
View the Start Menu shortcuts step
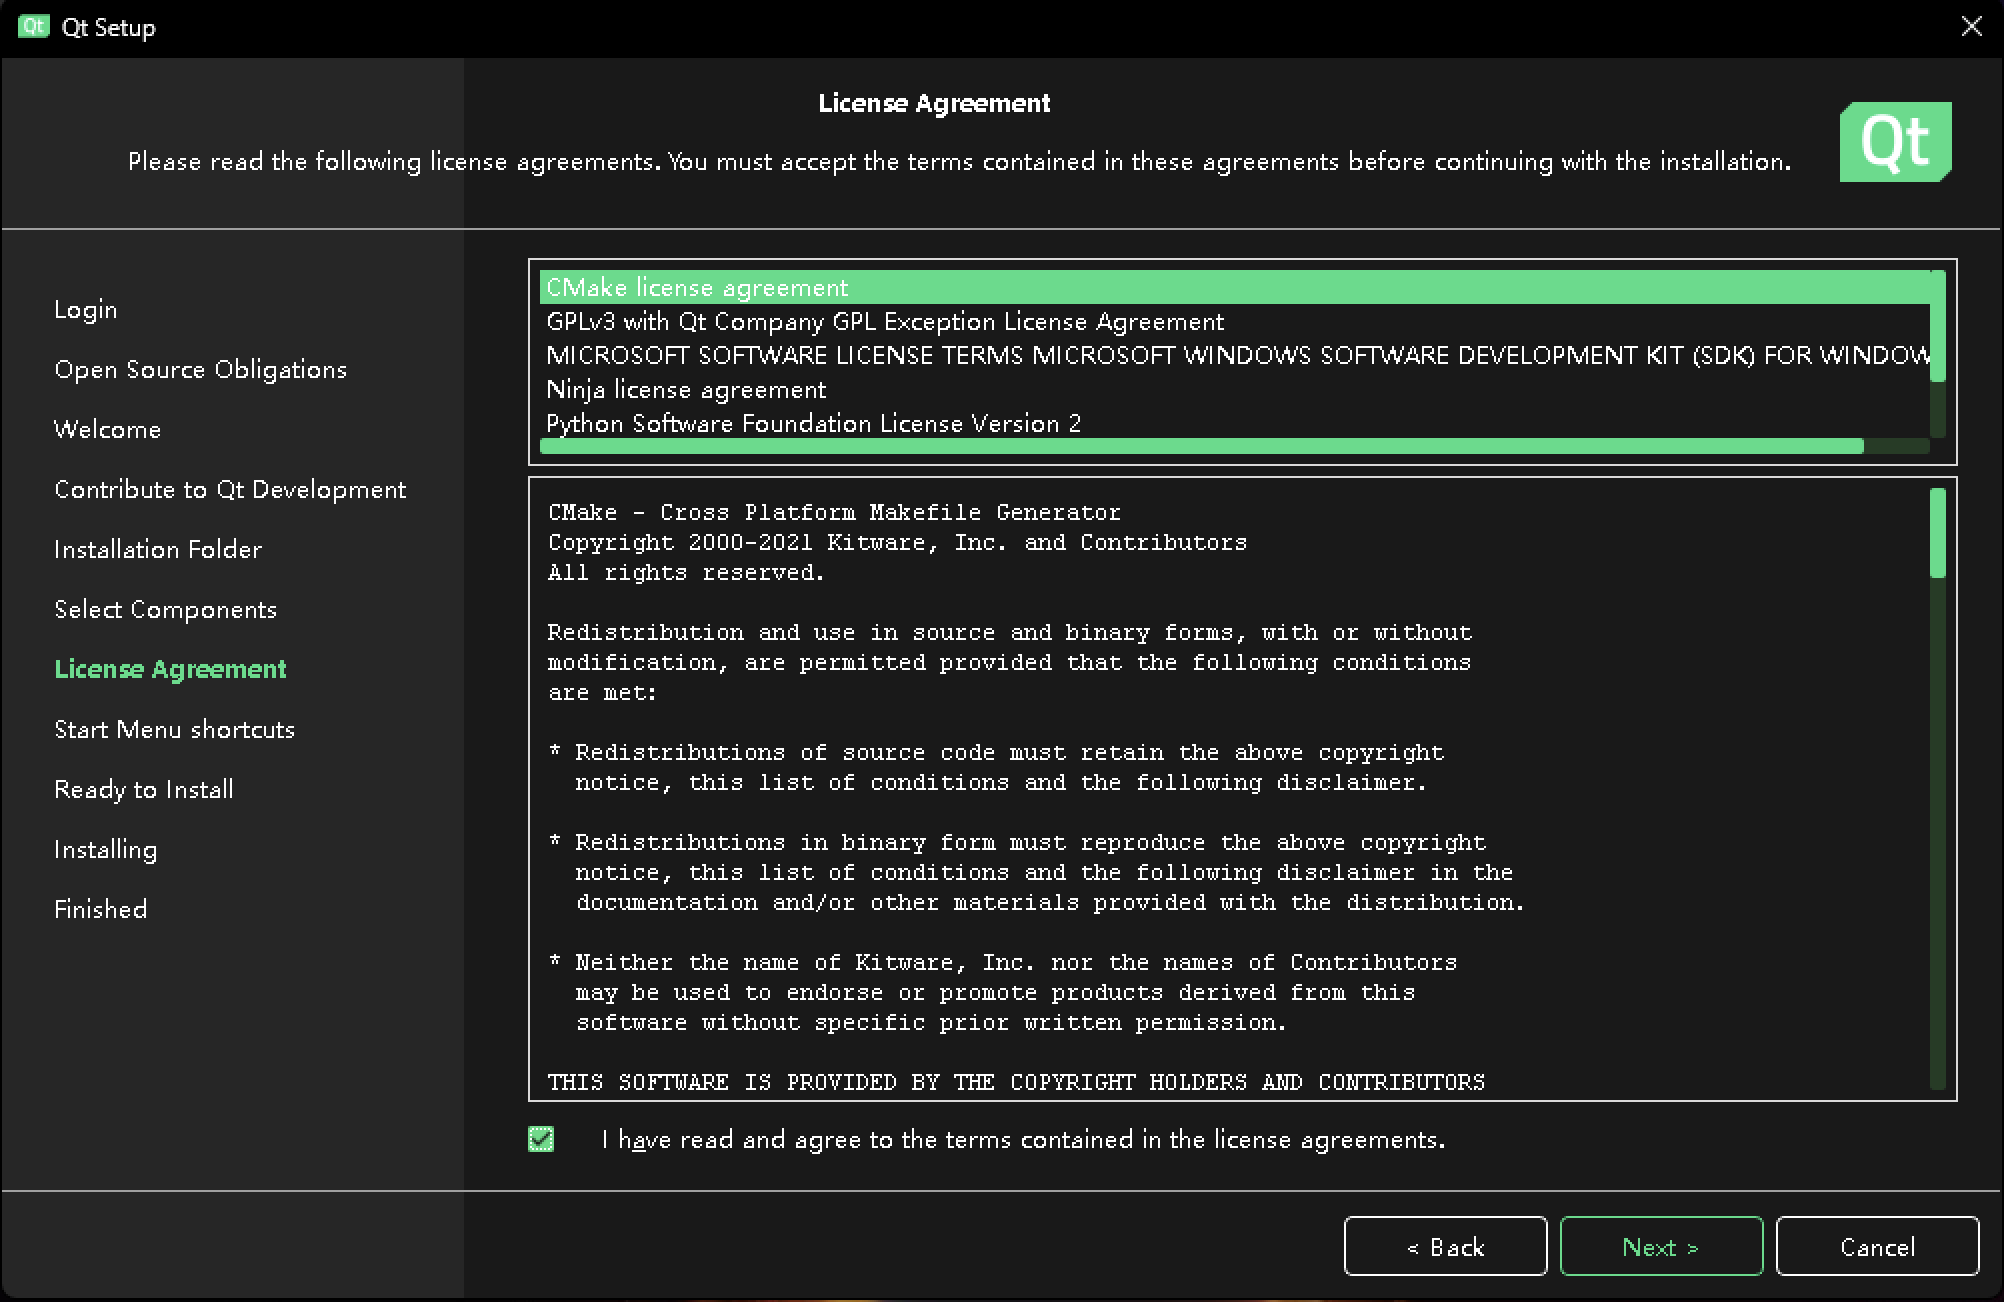(175, 729)
